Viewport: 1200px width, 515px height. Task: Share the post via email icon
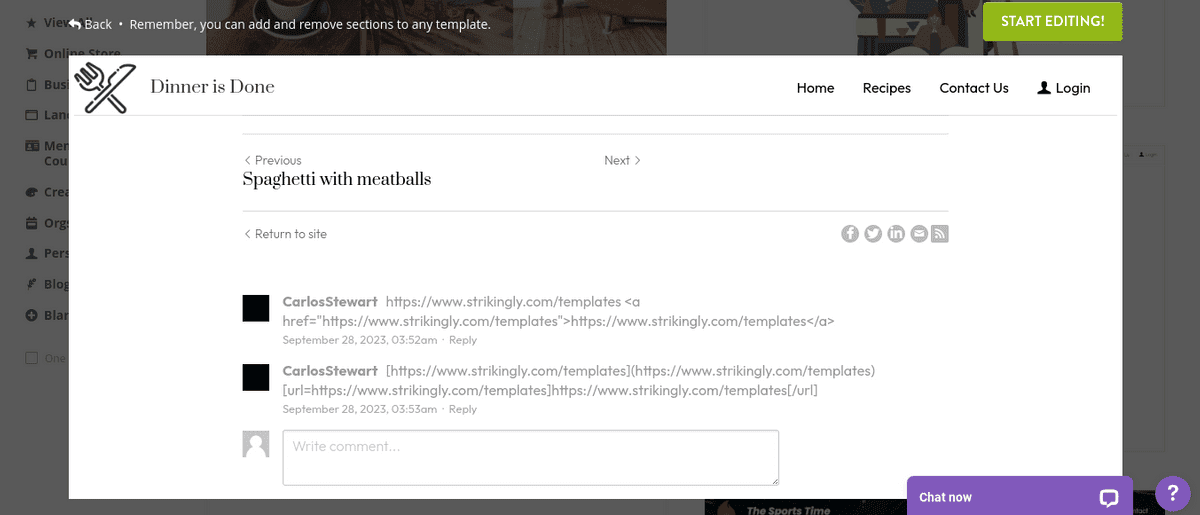point(919,234)
